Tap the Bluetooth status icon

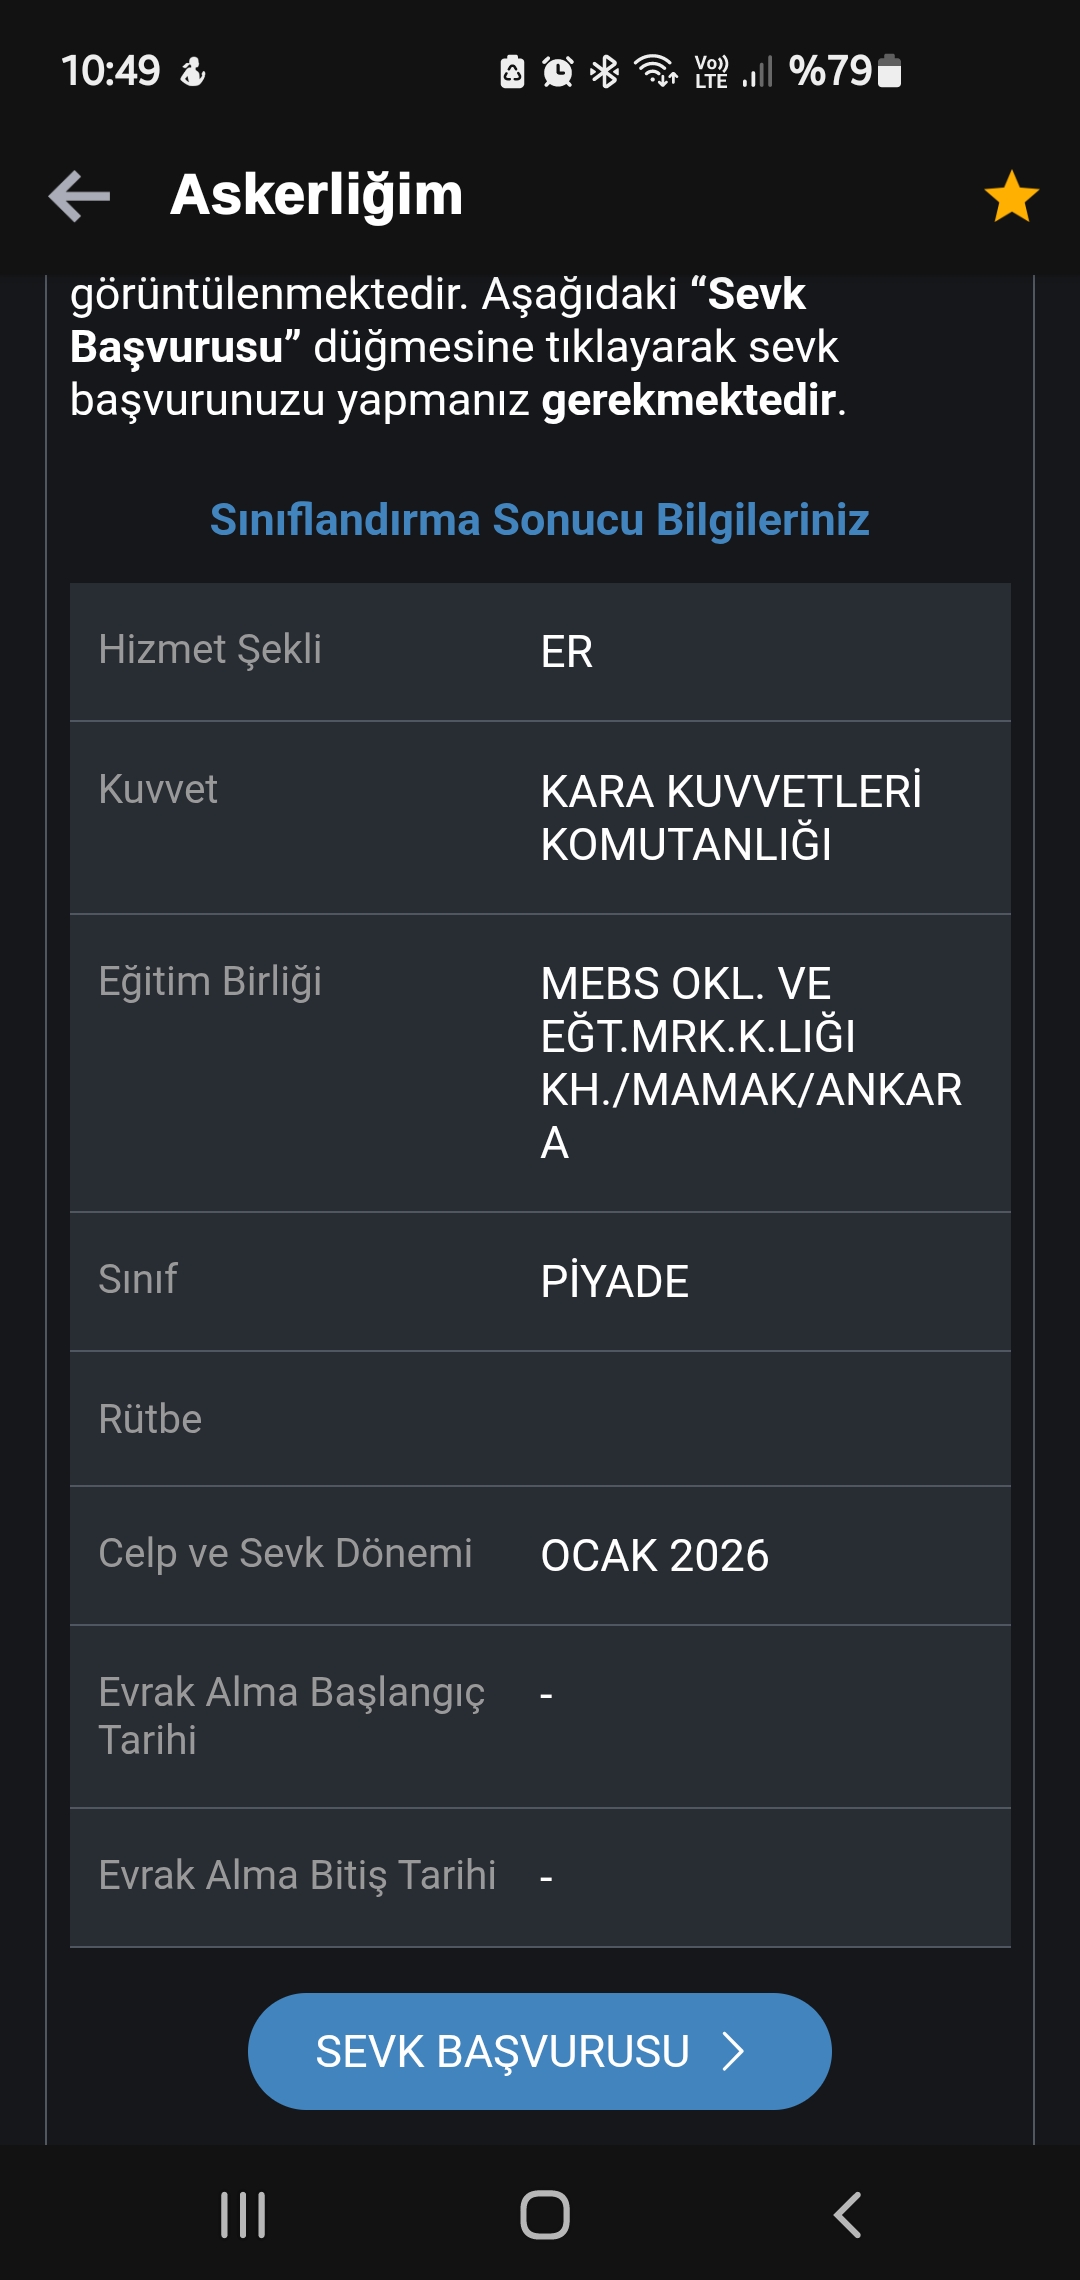(604, 71)
